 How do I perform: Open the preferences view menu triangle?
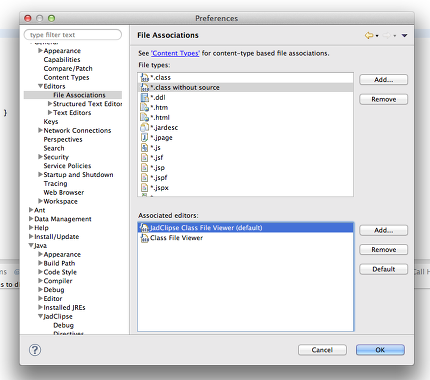pos(404,35)
